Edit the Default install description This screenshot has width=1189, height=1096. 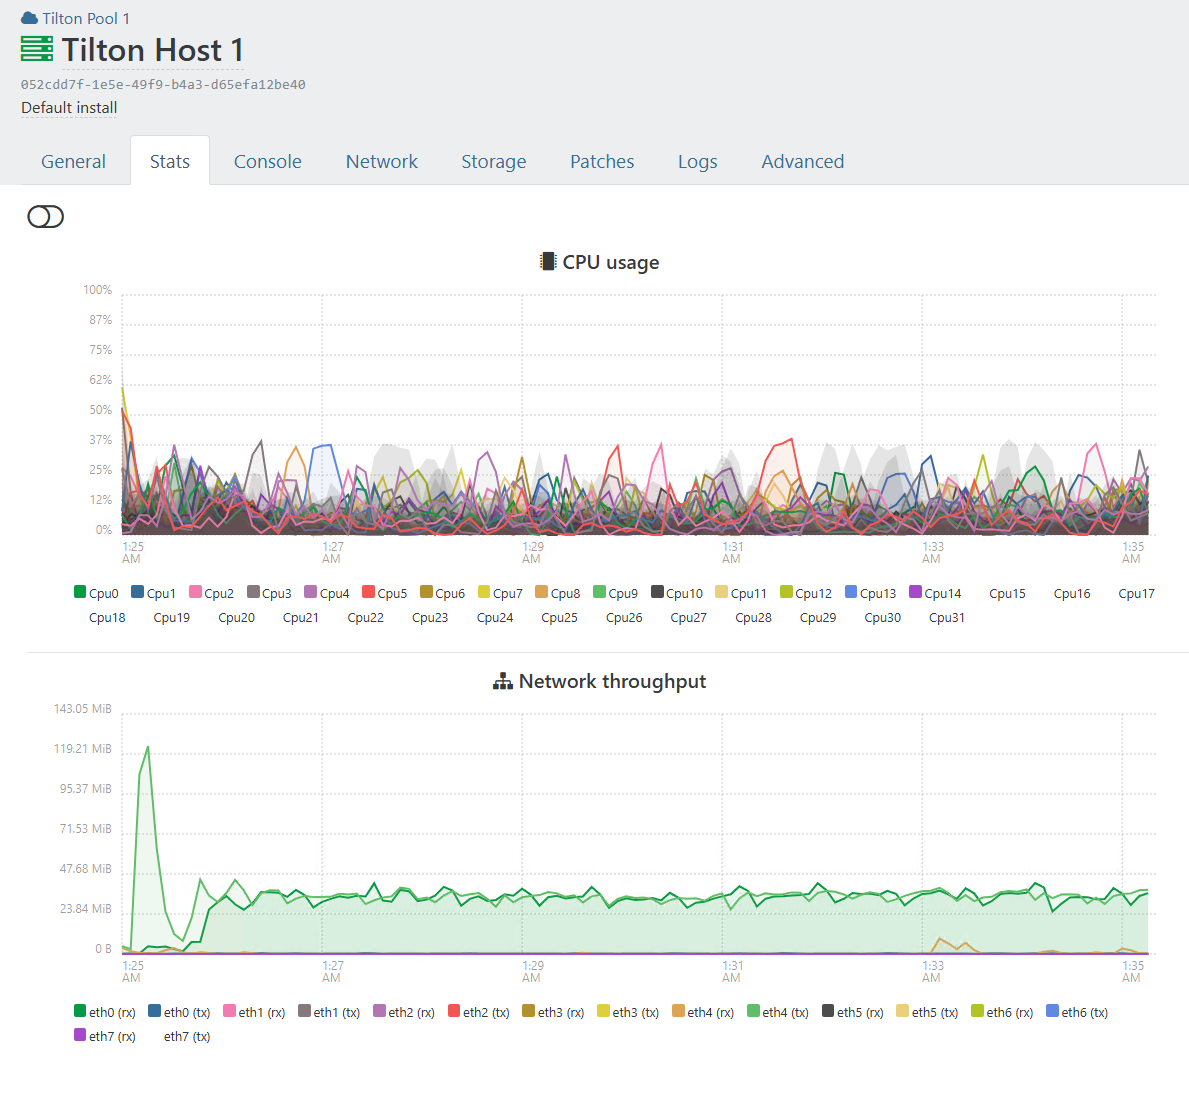click(69, 108)
